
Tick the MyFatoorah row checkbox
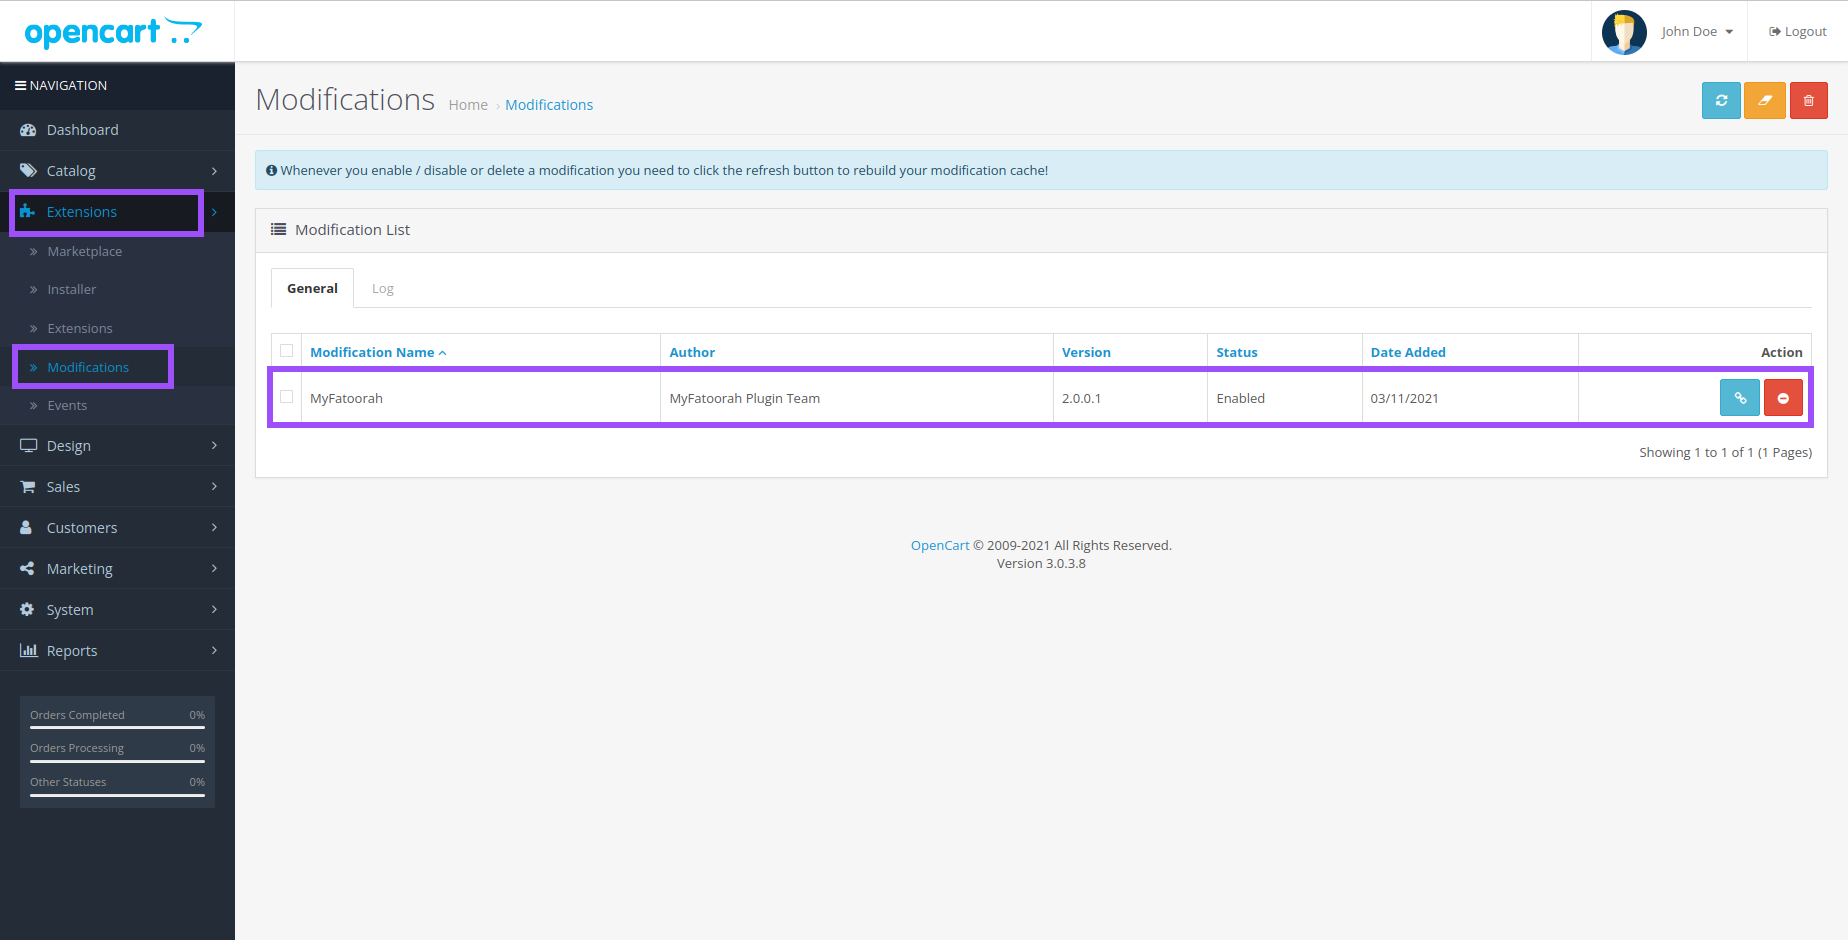[x=287, y=397]
